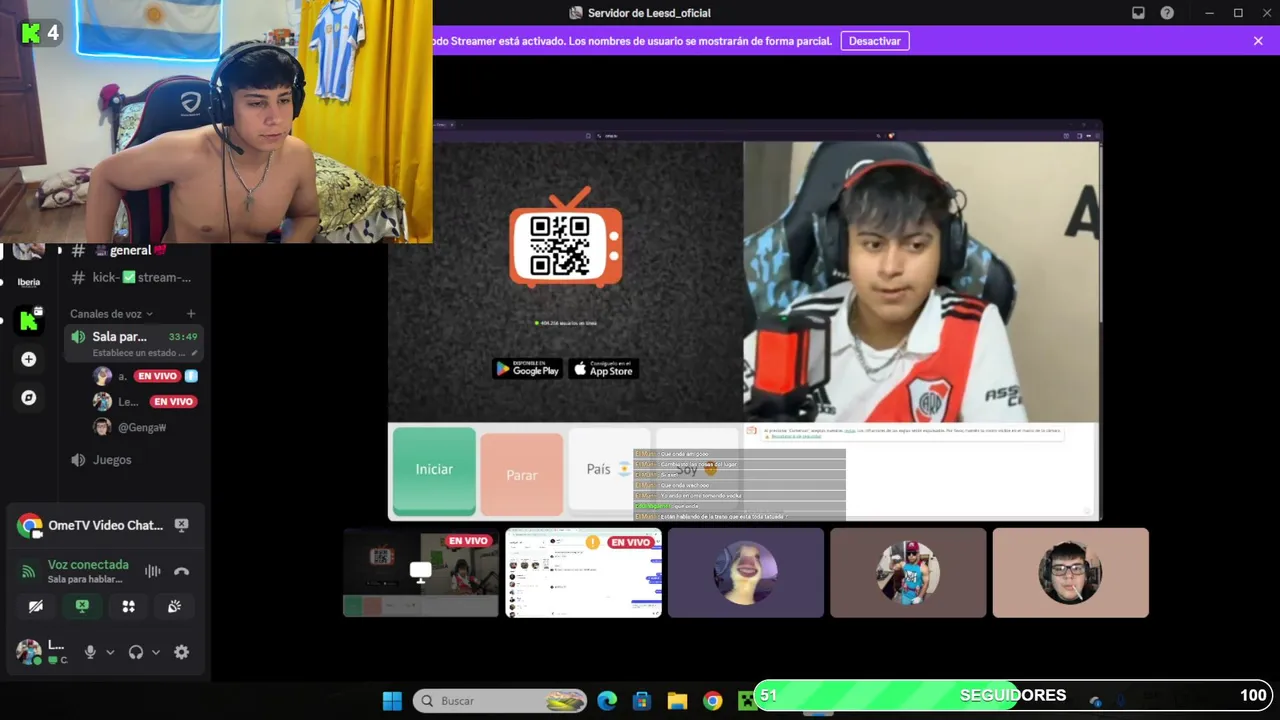
Task: Open Google Chrome from the taskbar
Action: [x=712, y=701]
